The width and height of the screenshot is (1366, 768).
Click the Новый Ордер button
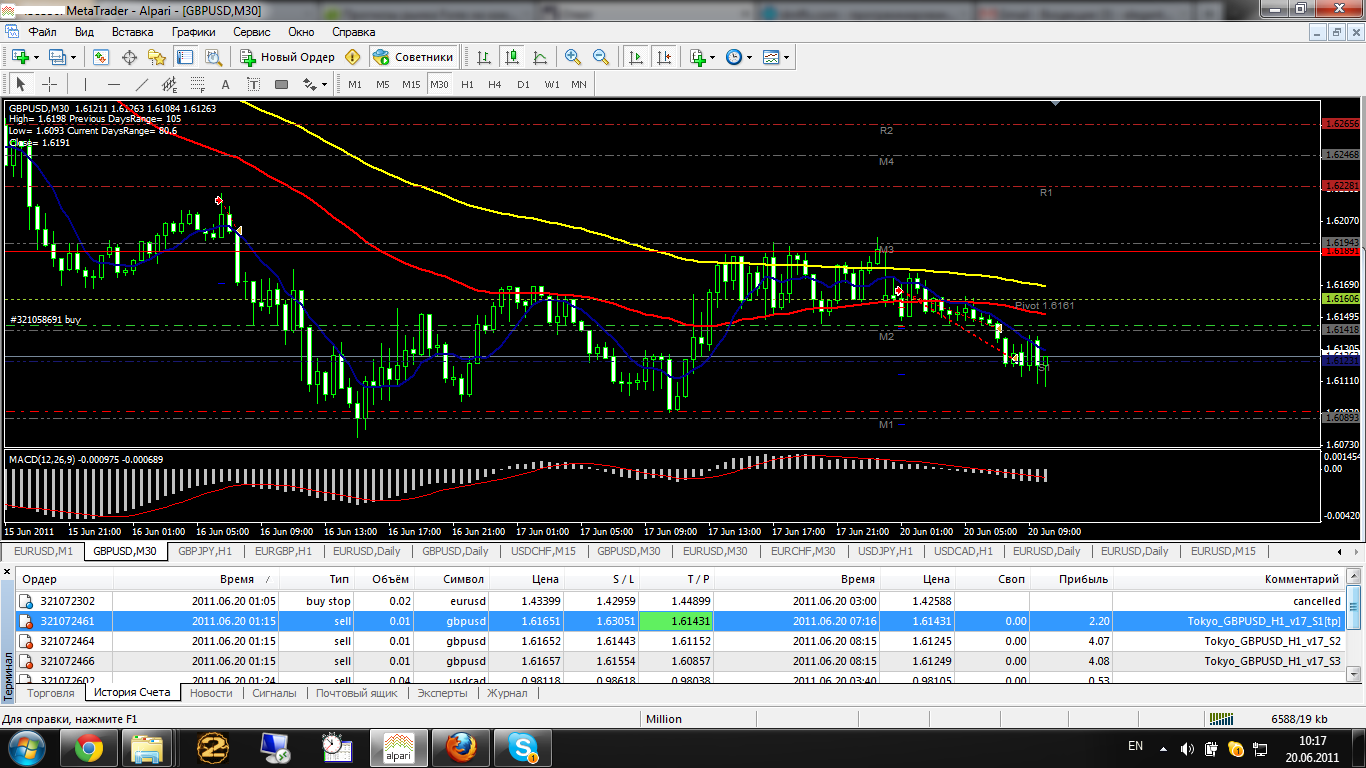coord(288,57)
